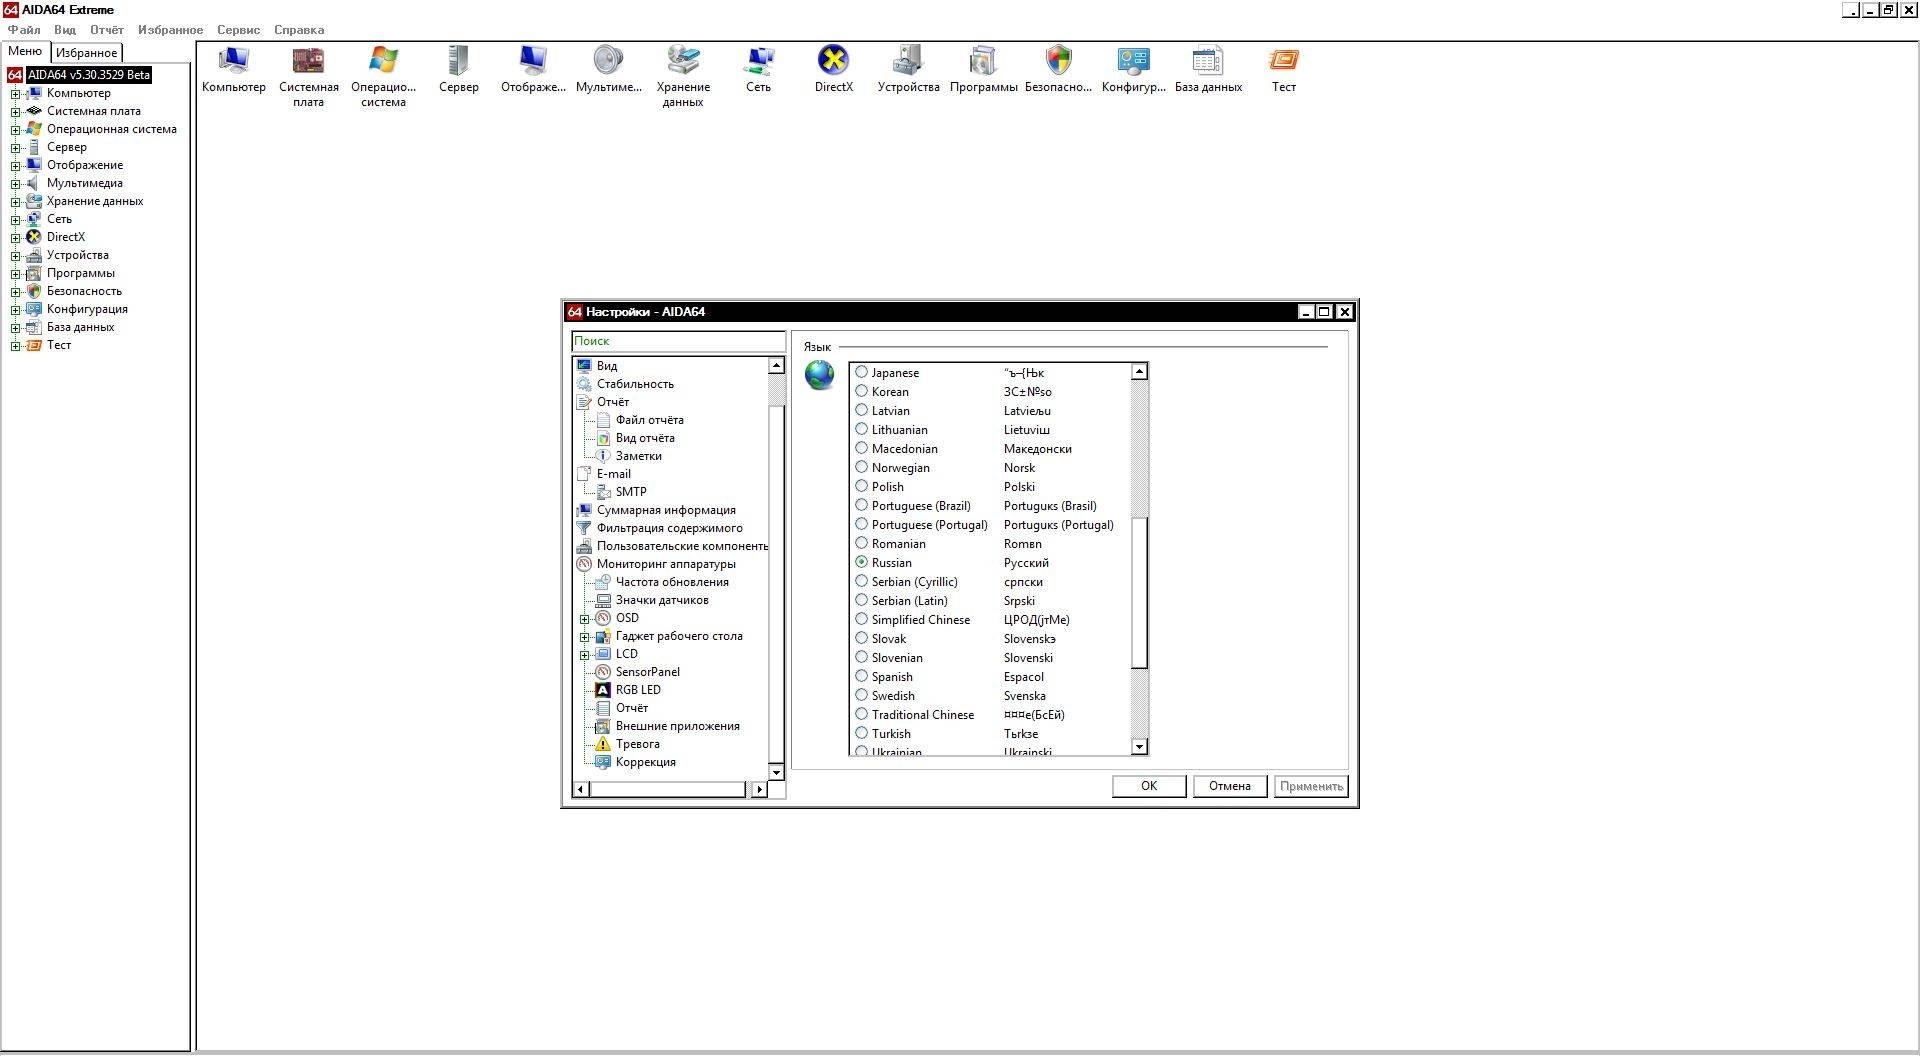This screenshot has width=1920, height=1056.
Task: Choose the Turkish language radio button
Action: pos(862,733)
